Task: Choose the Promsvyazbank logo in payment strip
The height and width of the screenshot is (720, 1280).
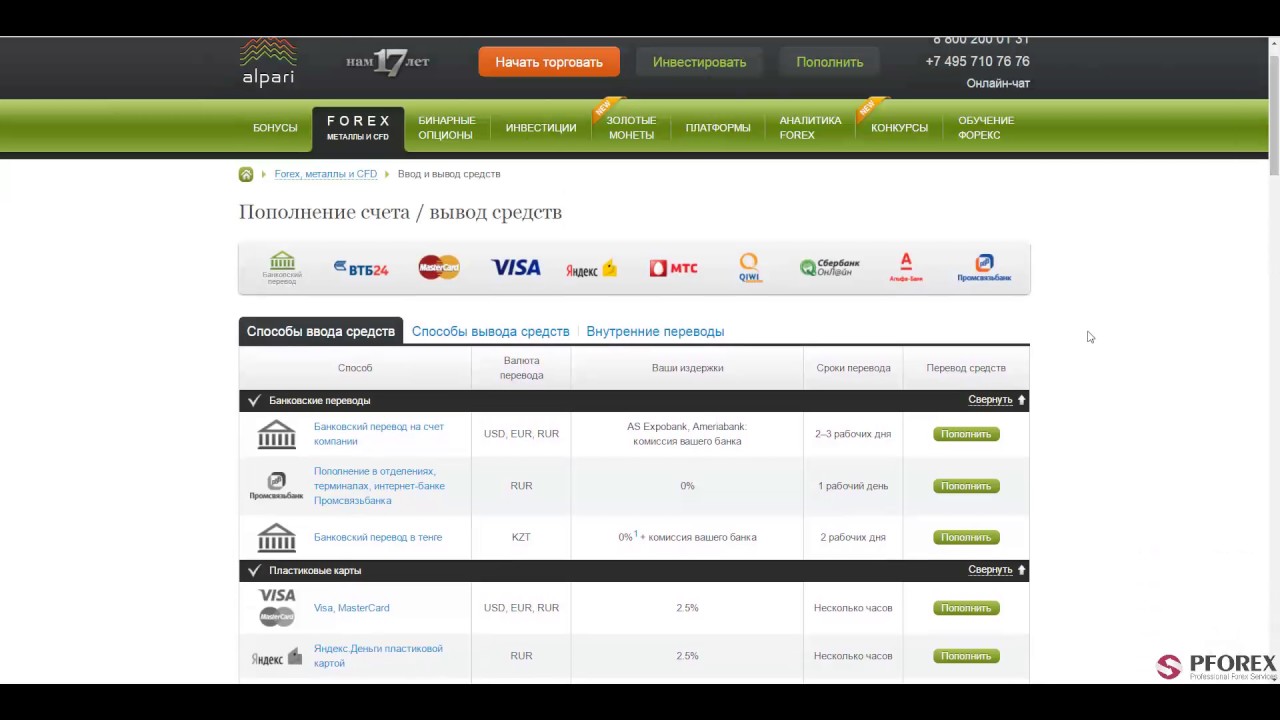Action: 984,268
